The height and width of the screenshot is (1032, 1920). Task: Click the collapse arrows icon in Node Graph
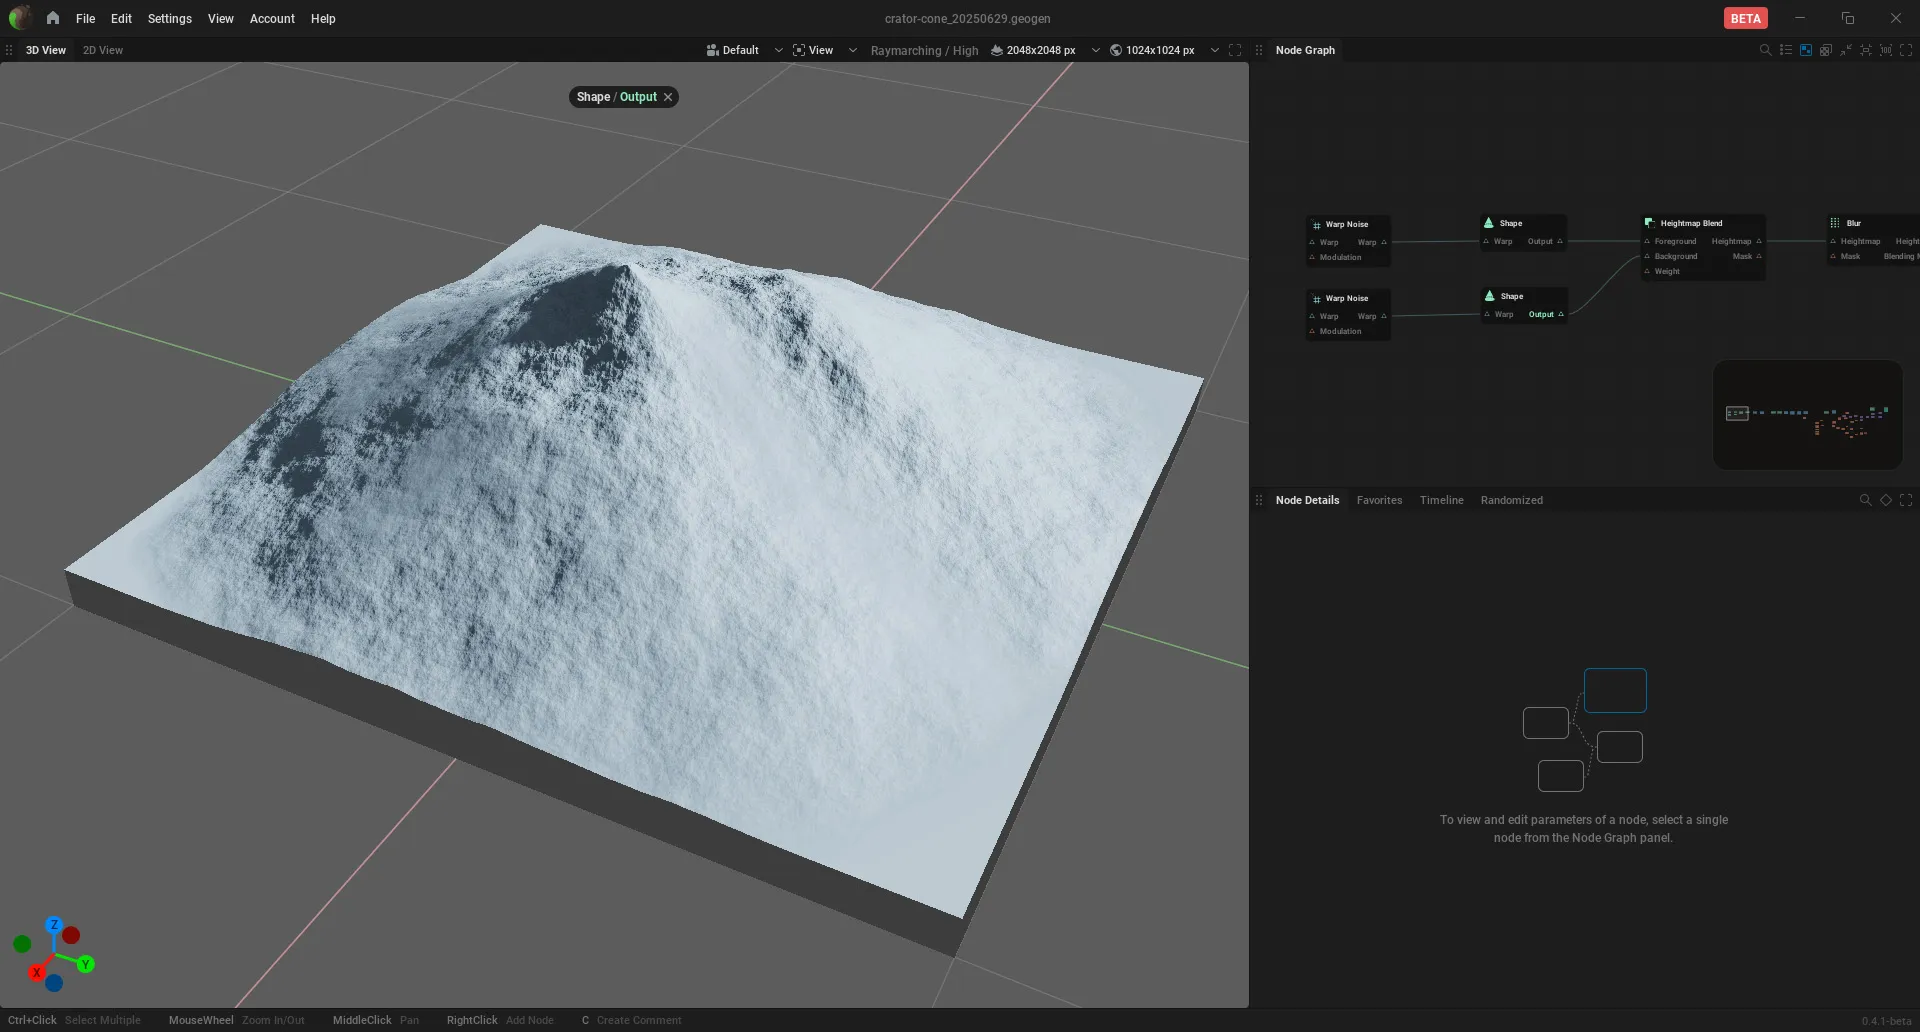[x=1846, y=50]
